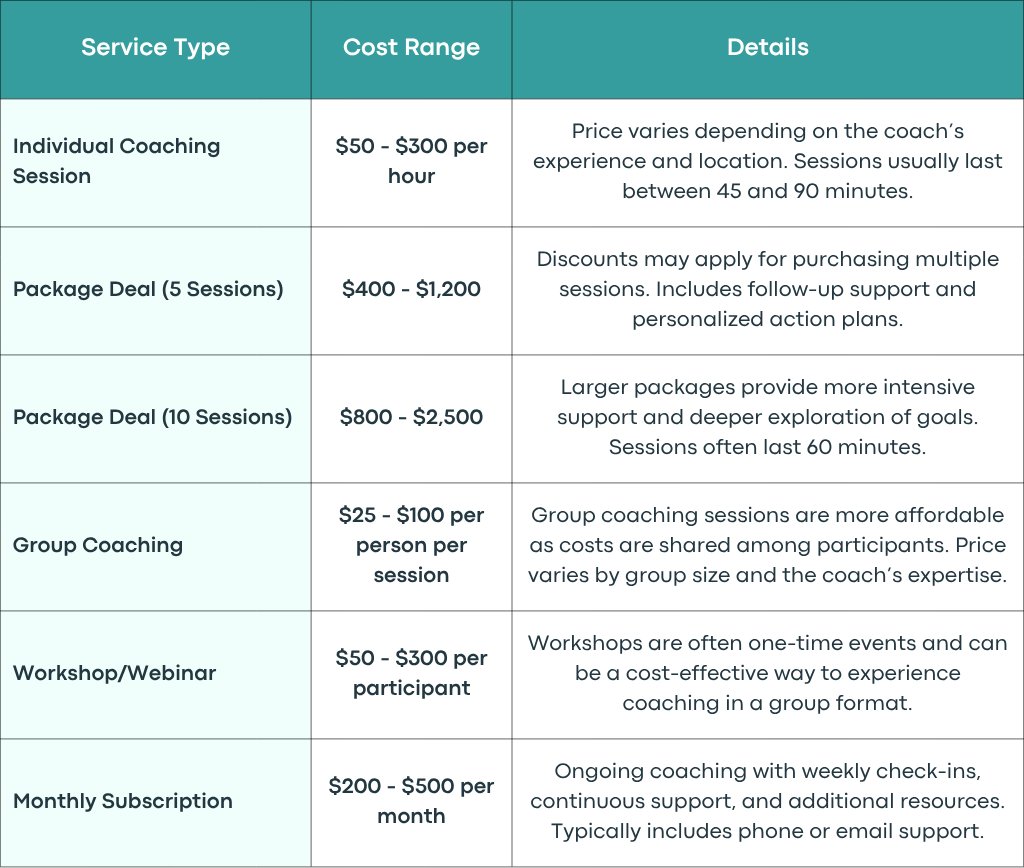1024x868 pixels.
Task: Click the Service Type column header
Action: (155, 48)
